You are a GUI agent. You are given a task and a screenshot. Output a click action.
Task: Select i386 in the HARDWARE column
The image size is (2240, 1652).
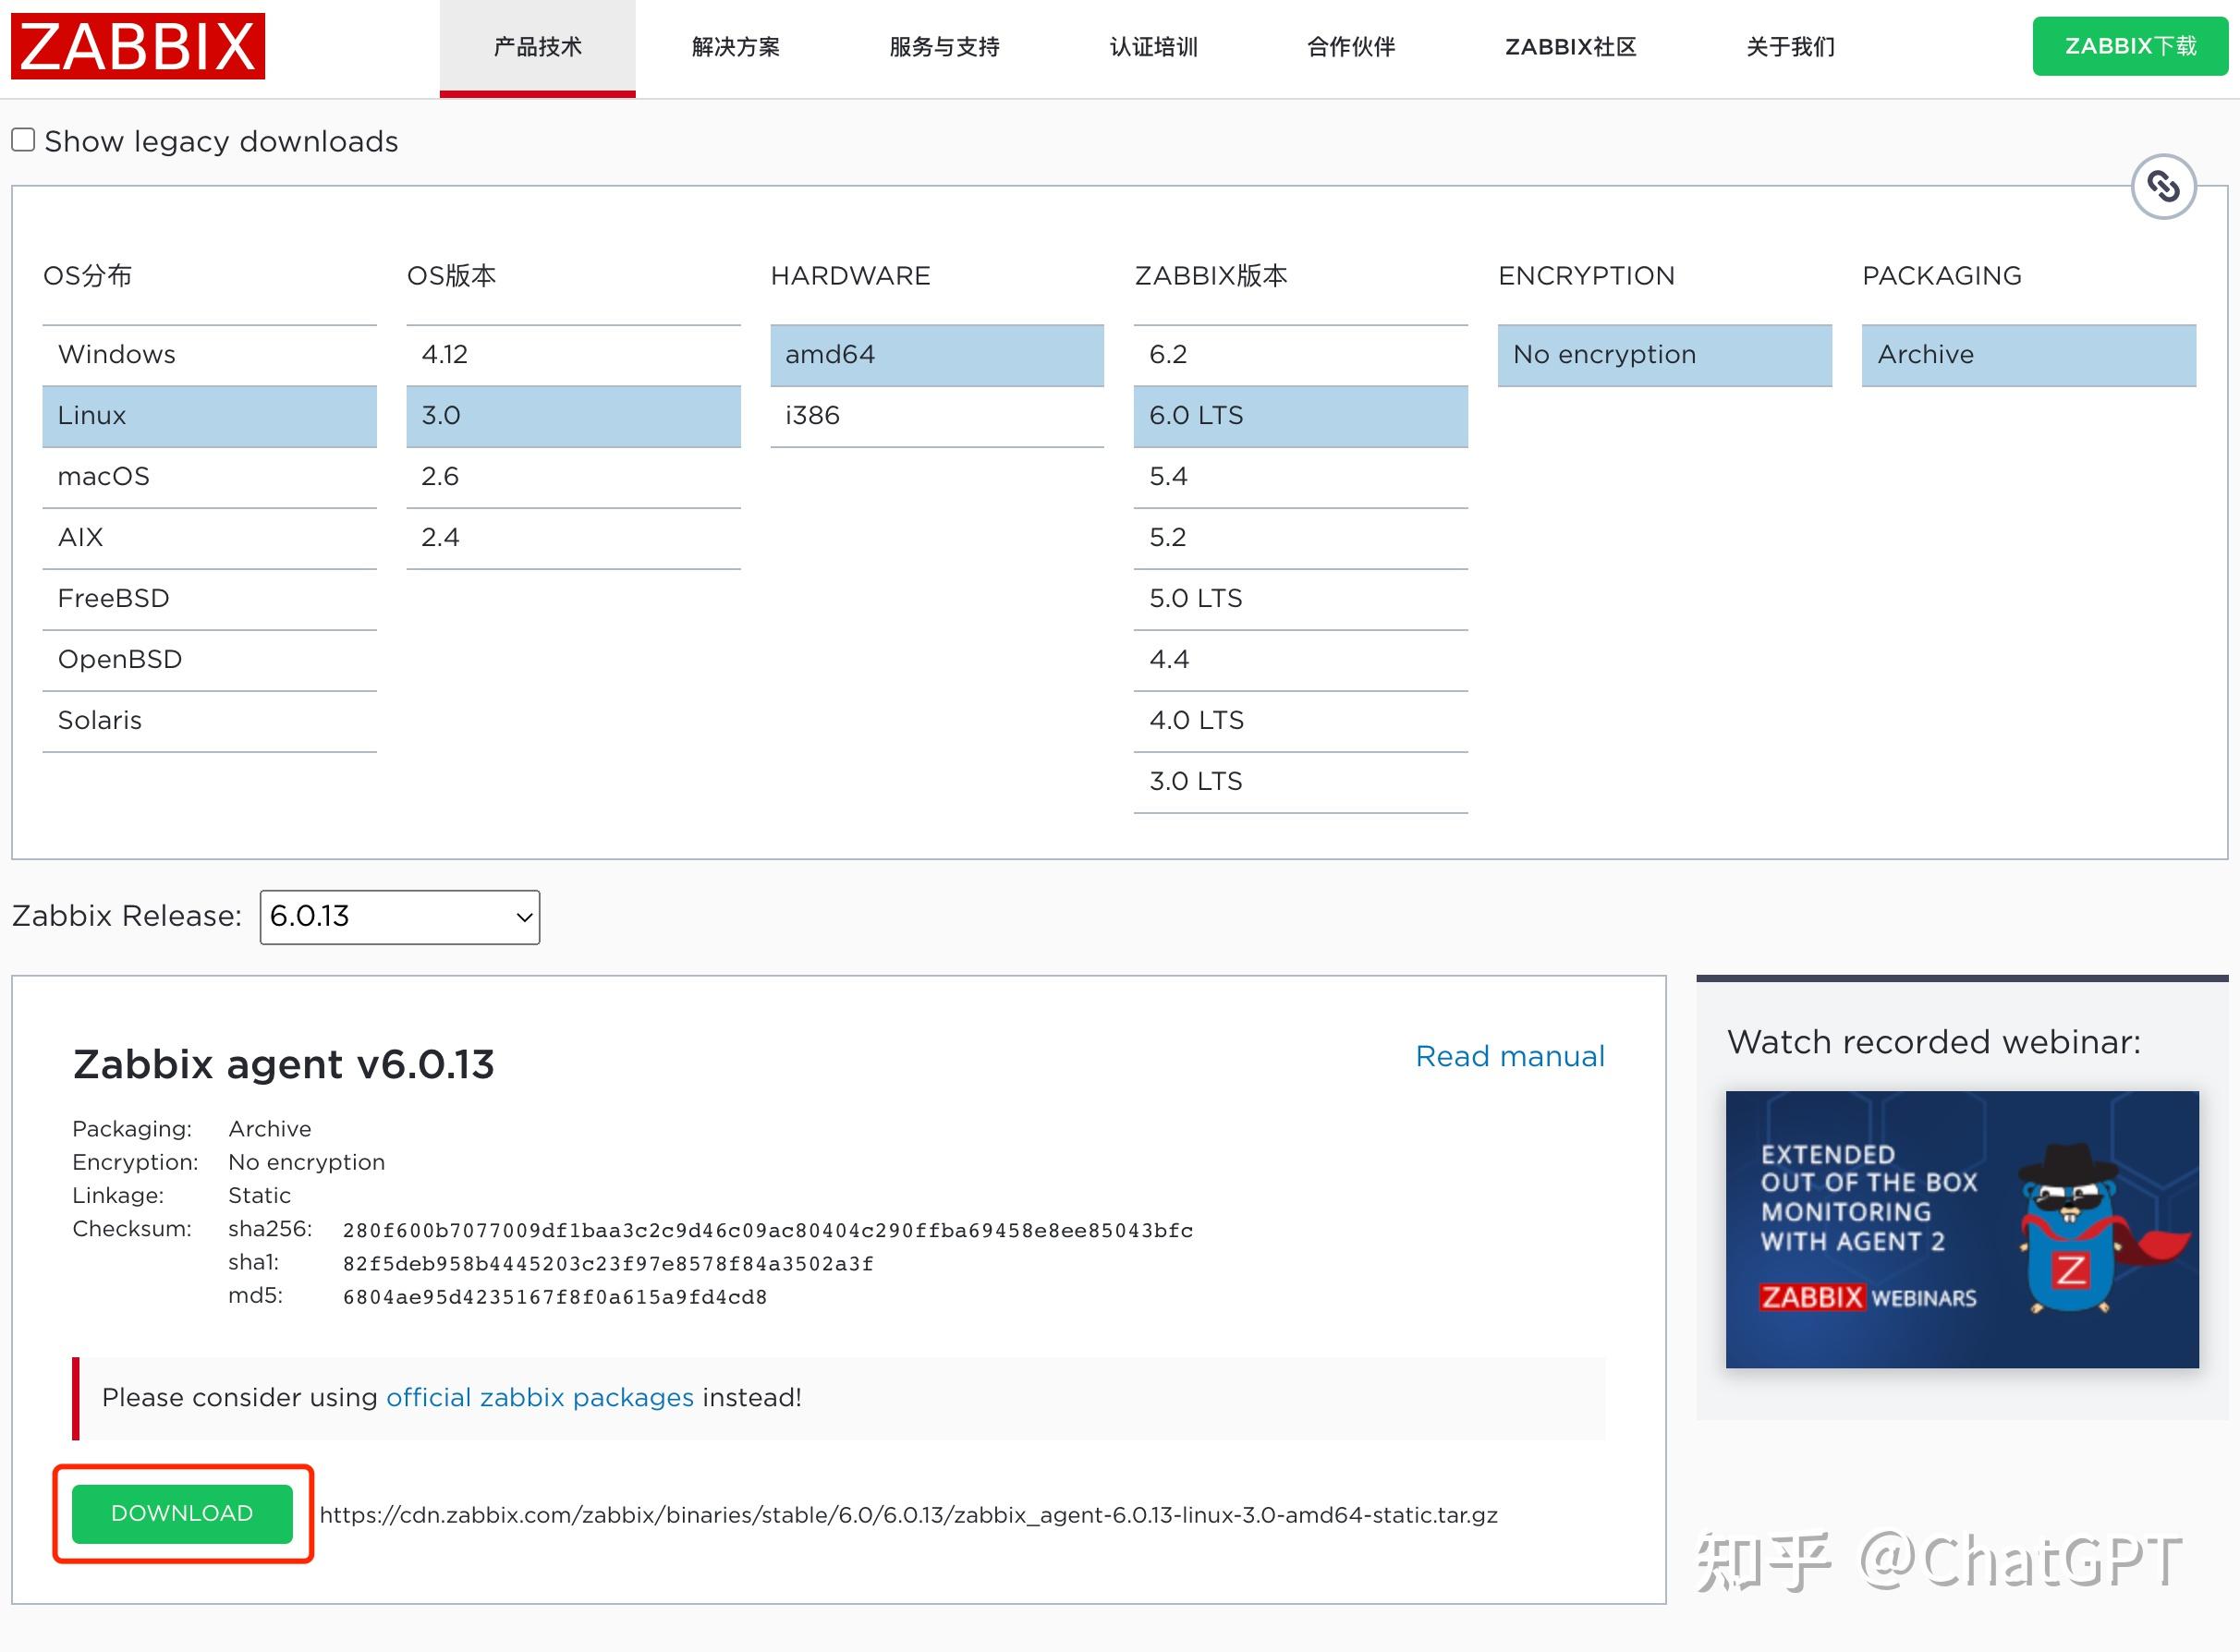[x=936, y=415]
